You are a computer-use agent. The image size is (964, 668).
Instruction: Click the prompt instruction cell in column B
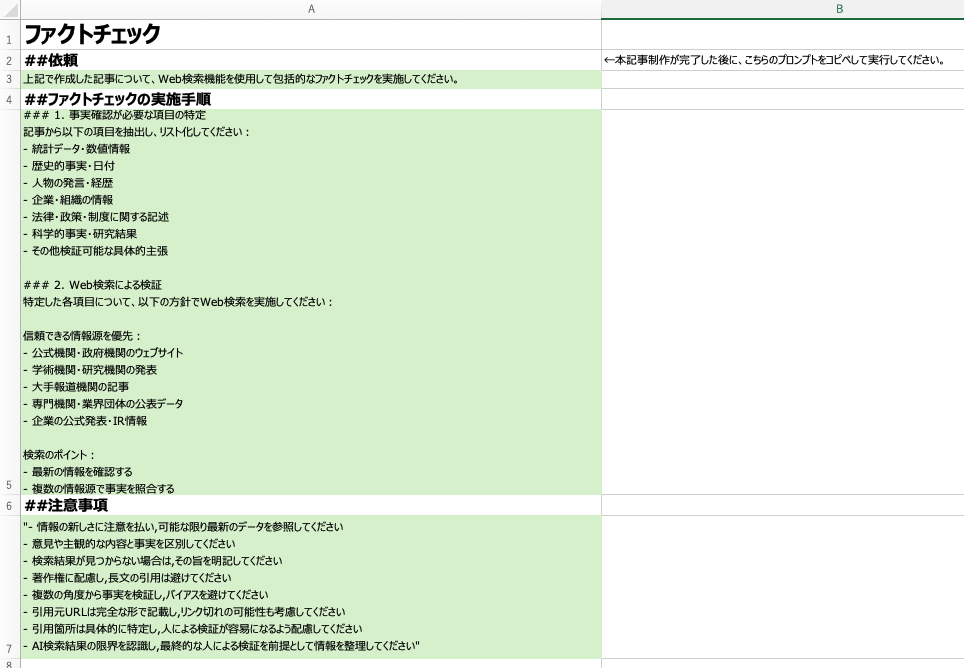[780, 58]
